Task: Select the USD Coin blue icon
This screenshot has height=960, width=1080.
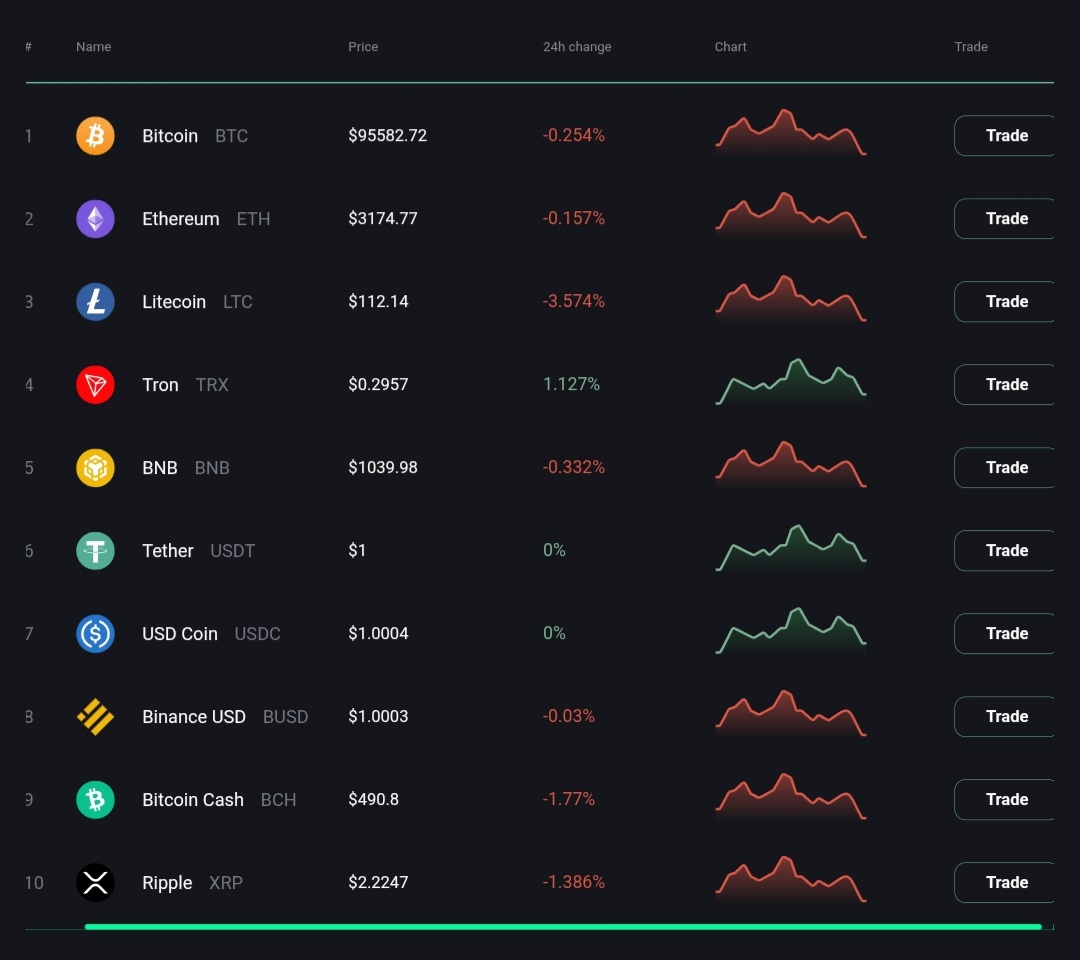Action: (x=95, y=634)
